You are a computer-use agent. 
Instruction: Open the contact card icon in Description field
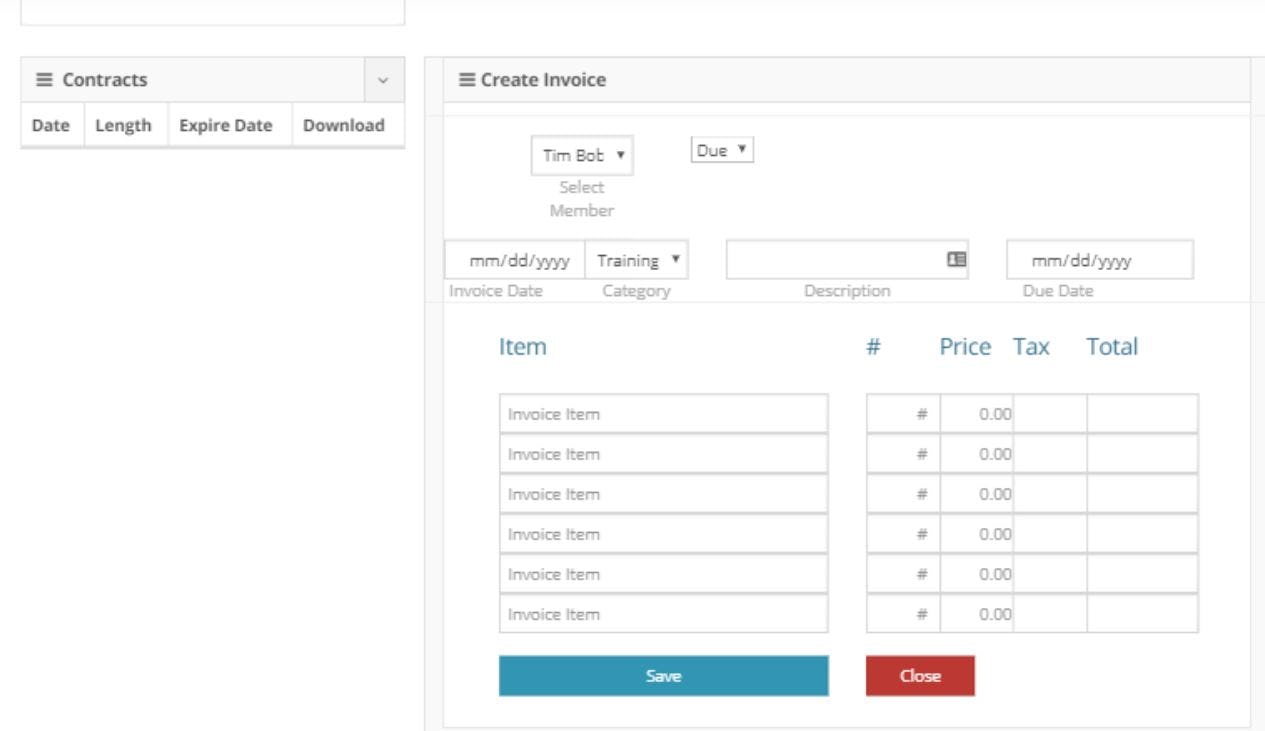[x=958, y=259]
